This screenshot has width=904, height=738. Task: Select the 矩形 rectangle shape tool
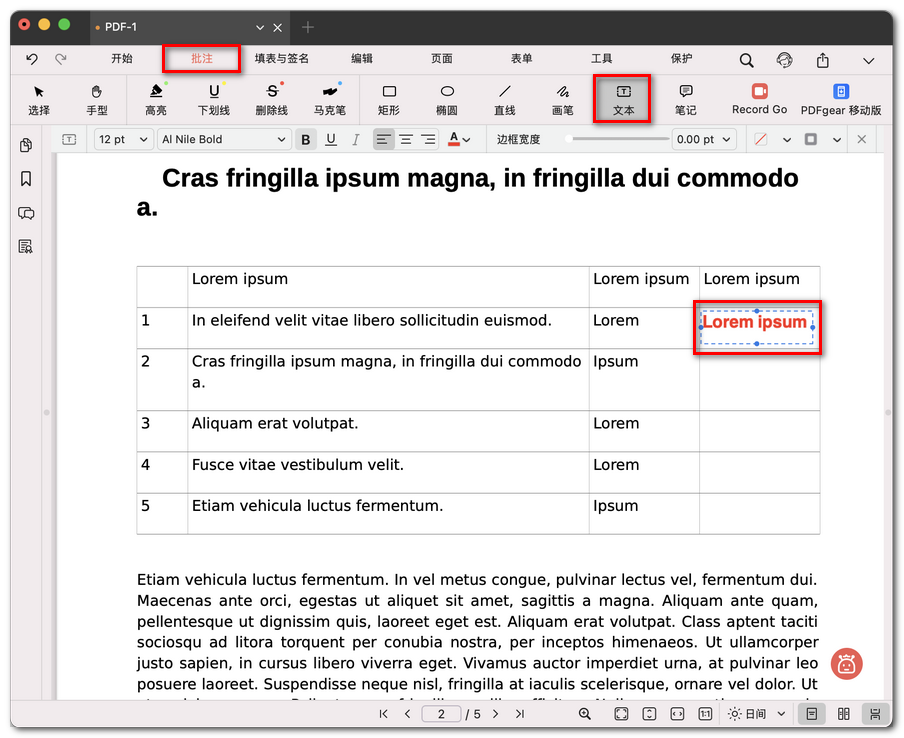tap(389, 98)
